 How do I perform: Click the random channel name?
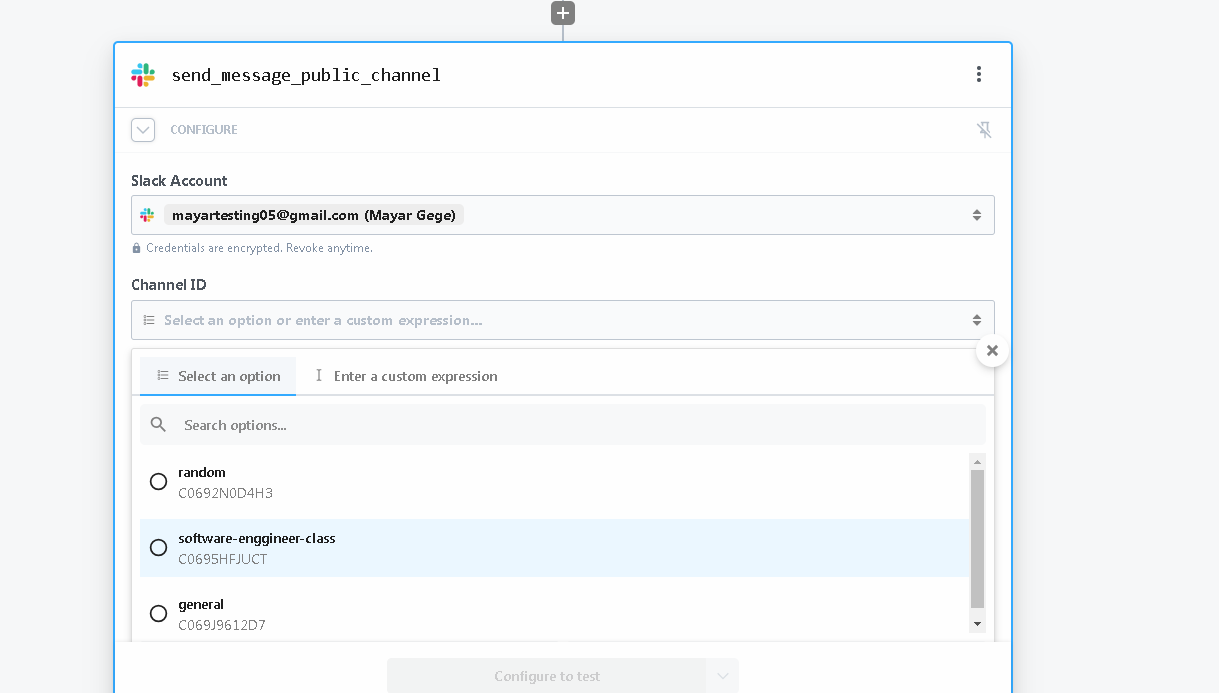(x=202, y=472)
